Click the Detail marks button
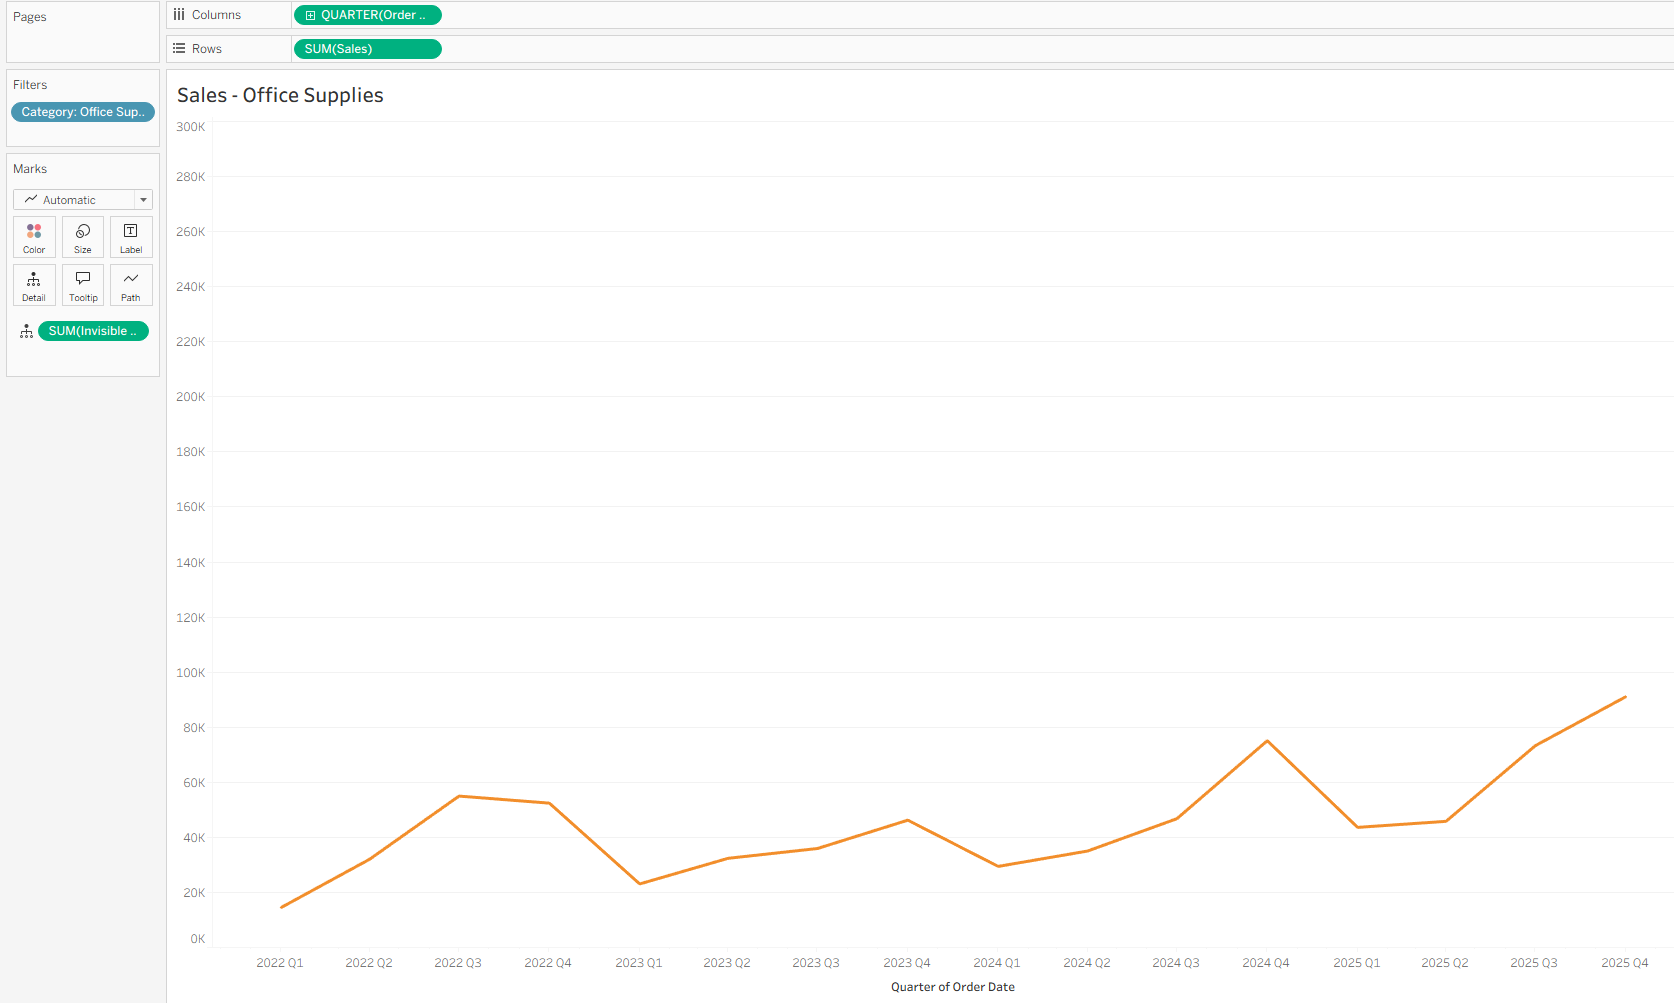The image size is (1674, 1003). coord(34,285)
